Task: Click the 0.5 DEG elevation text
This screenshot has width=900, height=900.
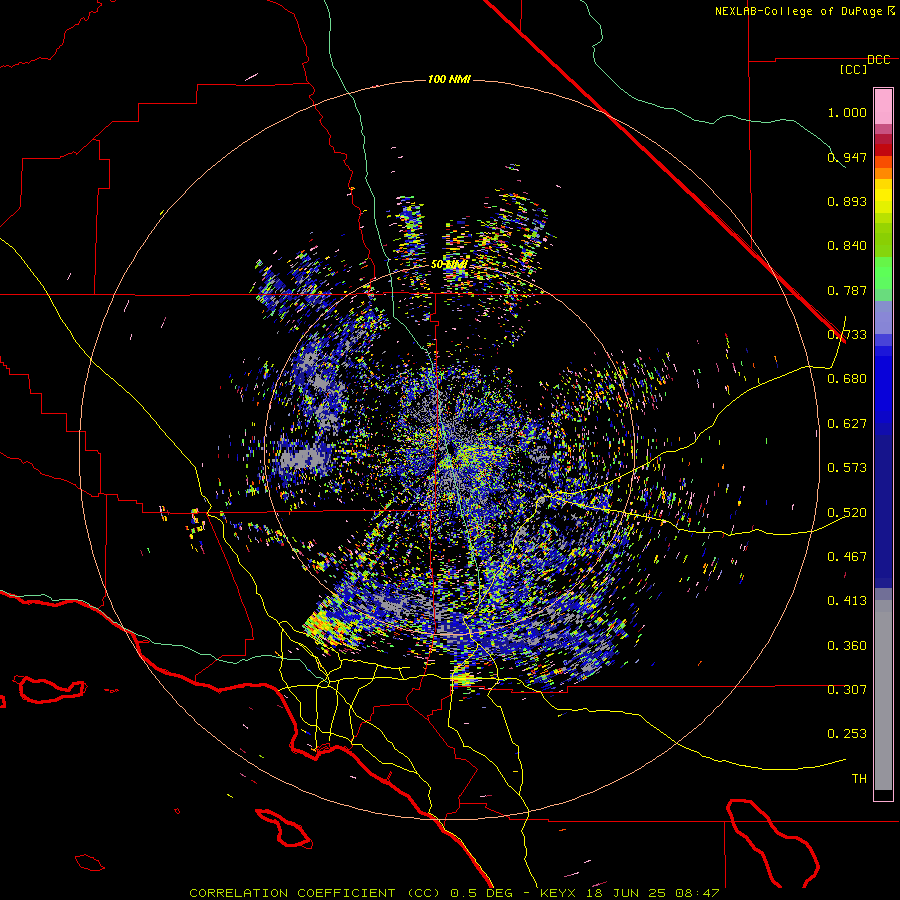Action: 480,893
